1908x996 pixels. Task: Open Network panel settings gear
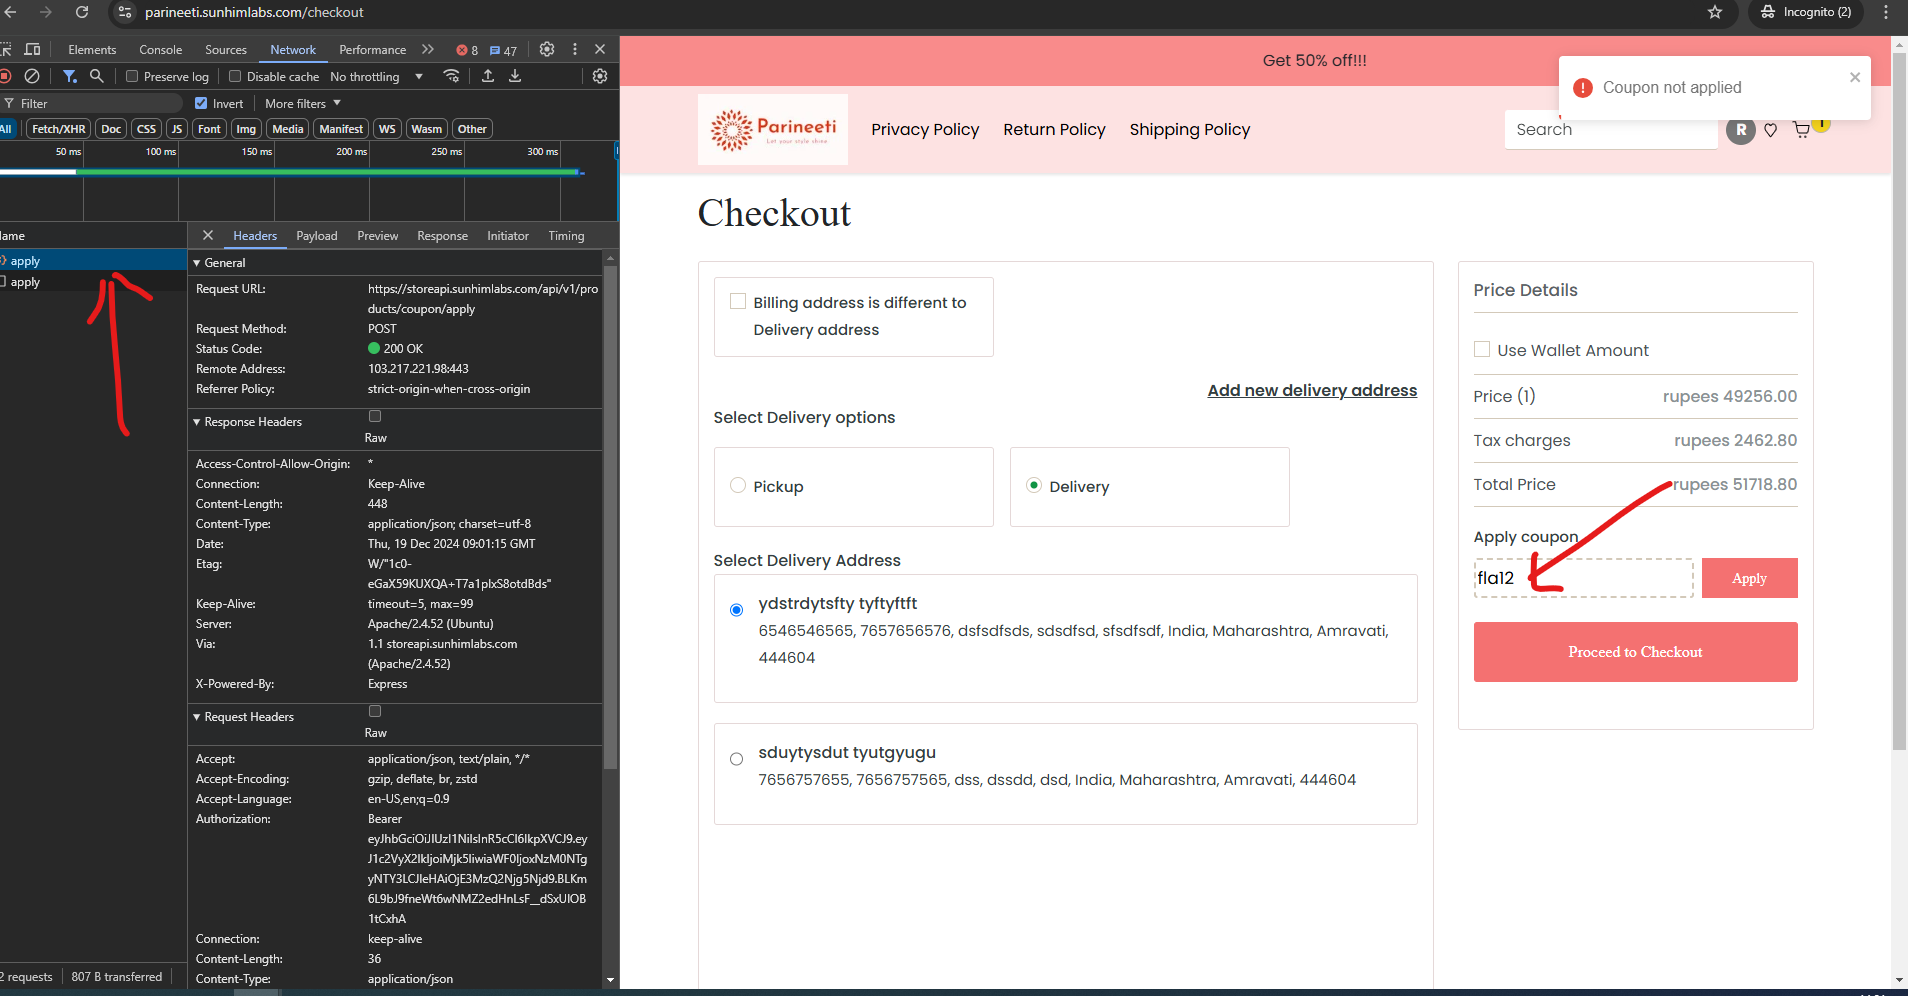coord(600,76)
